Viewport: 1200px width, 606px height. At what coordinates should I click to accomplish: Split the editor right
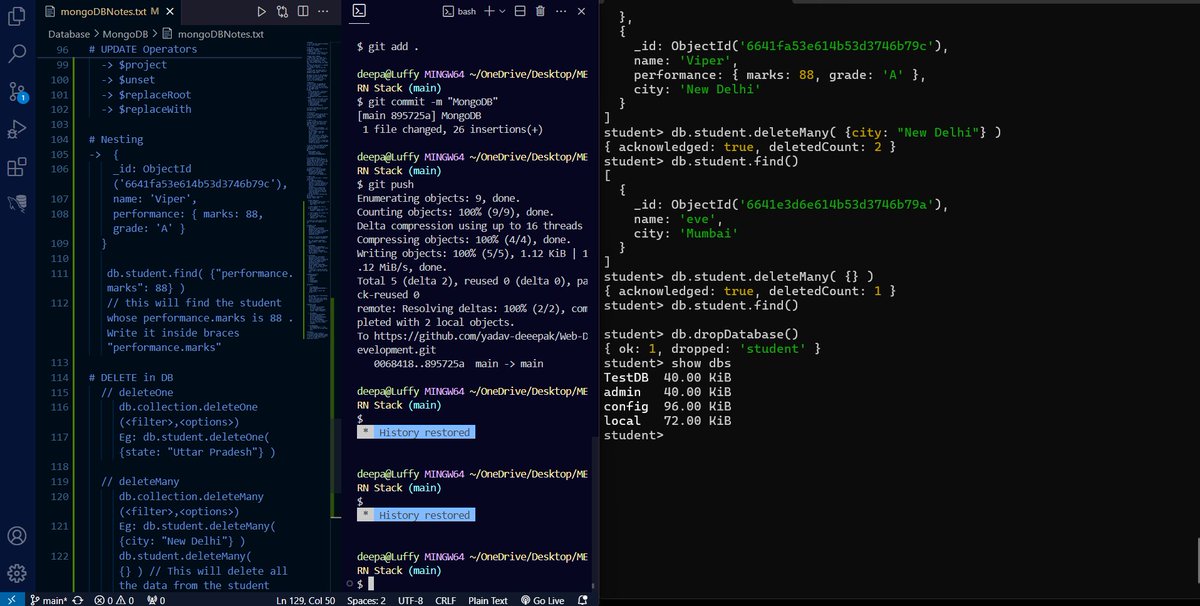[x=302, y=11]
